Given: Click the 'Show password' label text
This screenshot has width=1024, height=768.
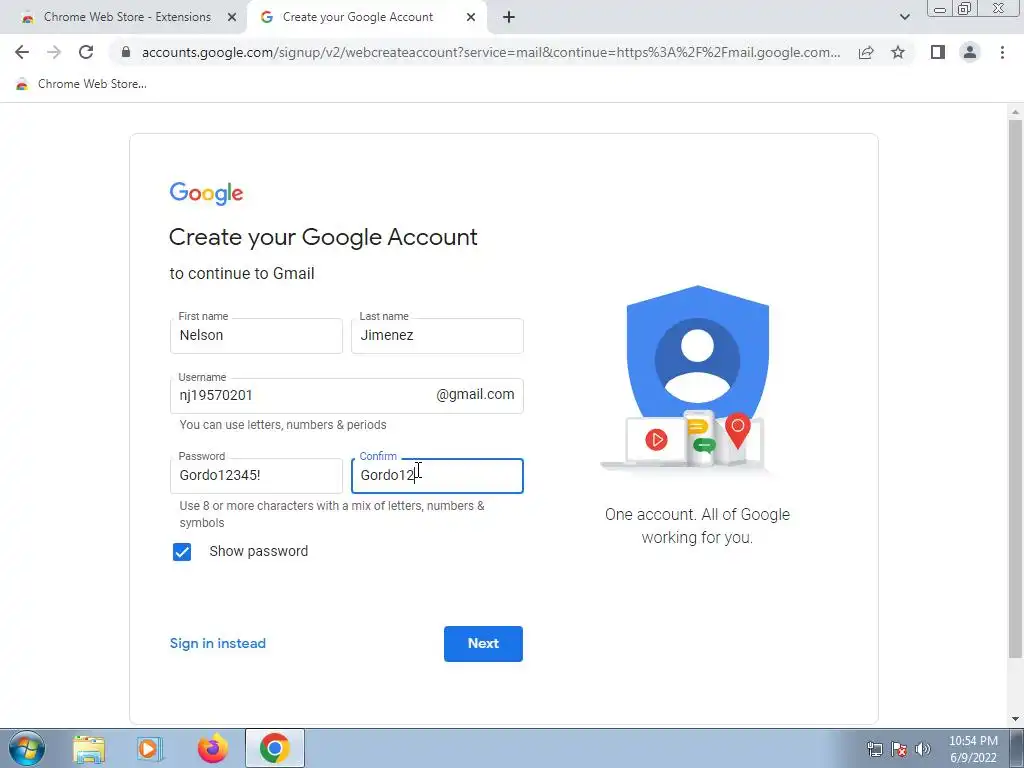Looking at the screenshot, I should pos(259,551).
